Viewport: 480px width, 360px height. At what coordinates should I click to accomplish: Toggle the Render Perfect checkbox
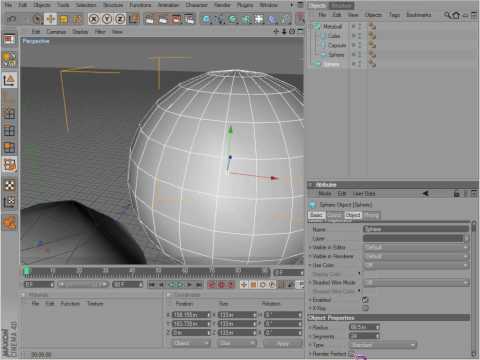click(x=351, y=354)
